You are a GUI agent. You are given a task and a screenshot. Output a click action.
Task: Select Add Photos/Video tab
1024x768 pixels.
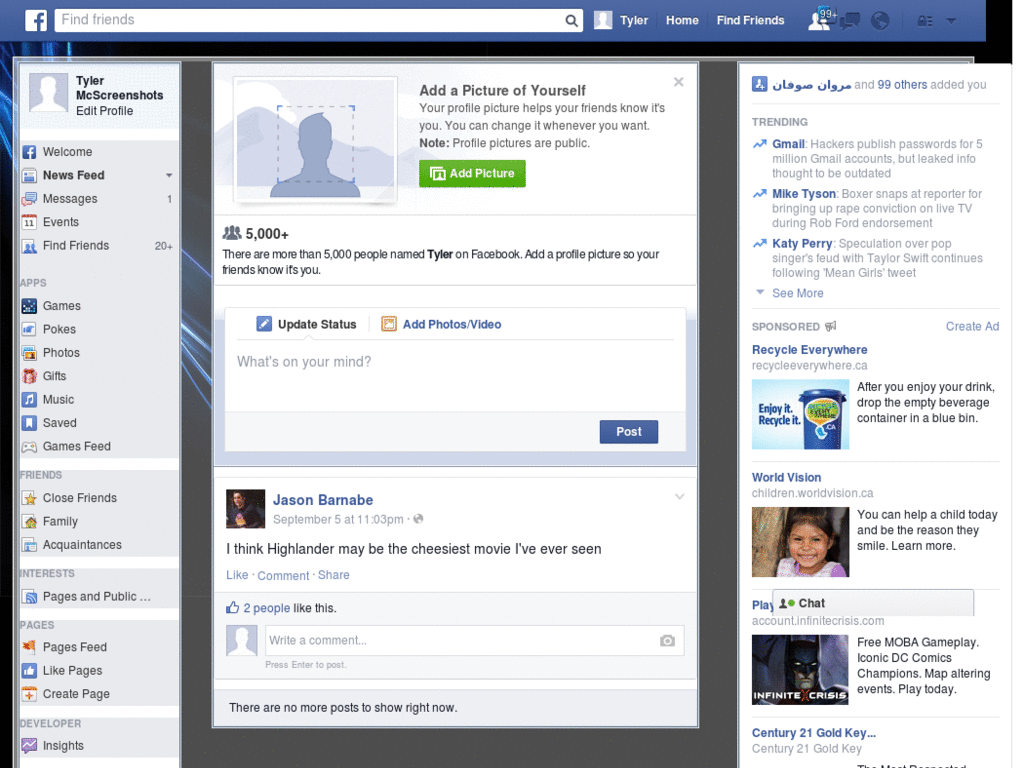point(441,324)
